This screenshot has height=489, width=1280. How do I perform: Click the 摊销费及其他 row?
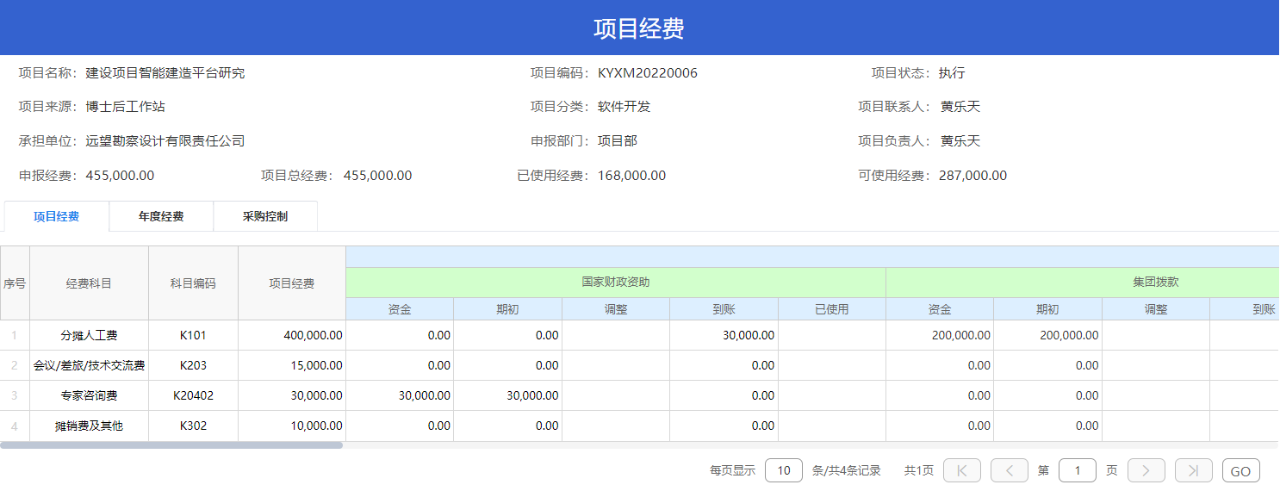coord(640,426)
